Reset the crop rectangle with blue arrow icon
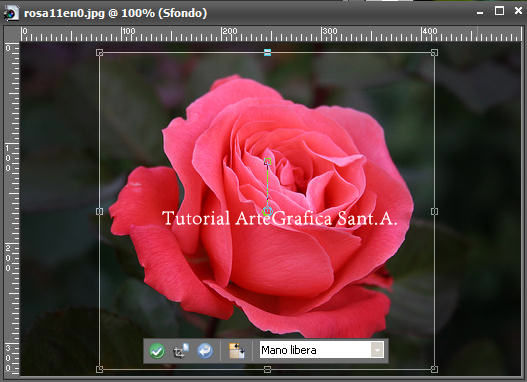 [x=205, y=351]
